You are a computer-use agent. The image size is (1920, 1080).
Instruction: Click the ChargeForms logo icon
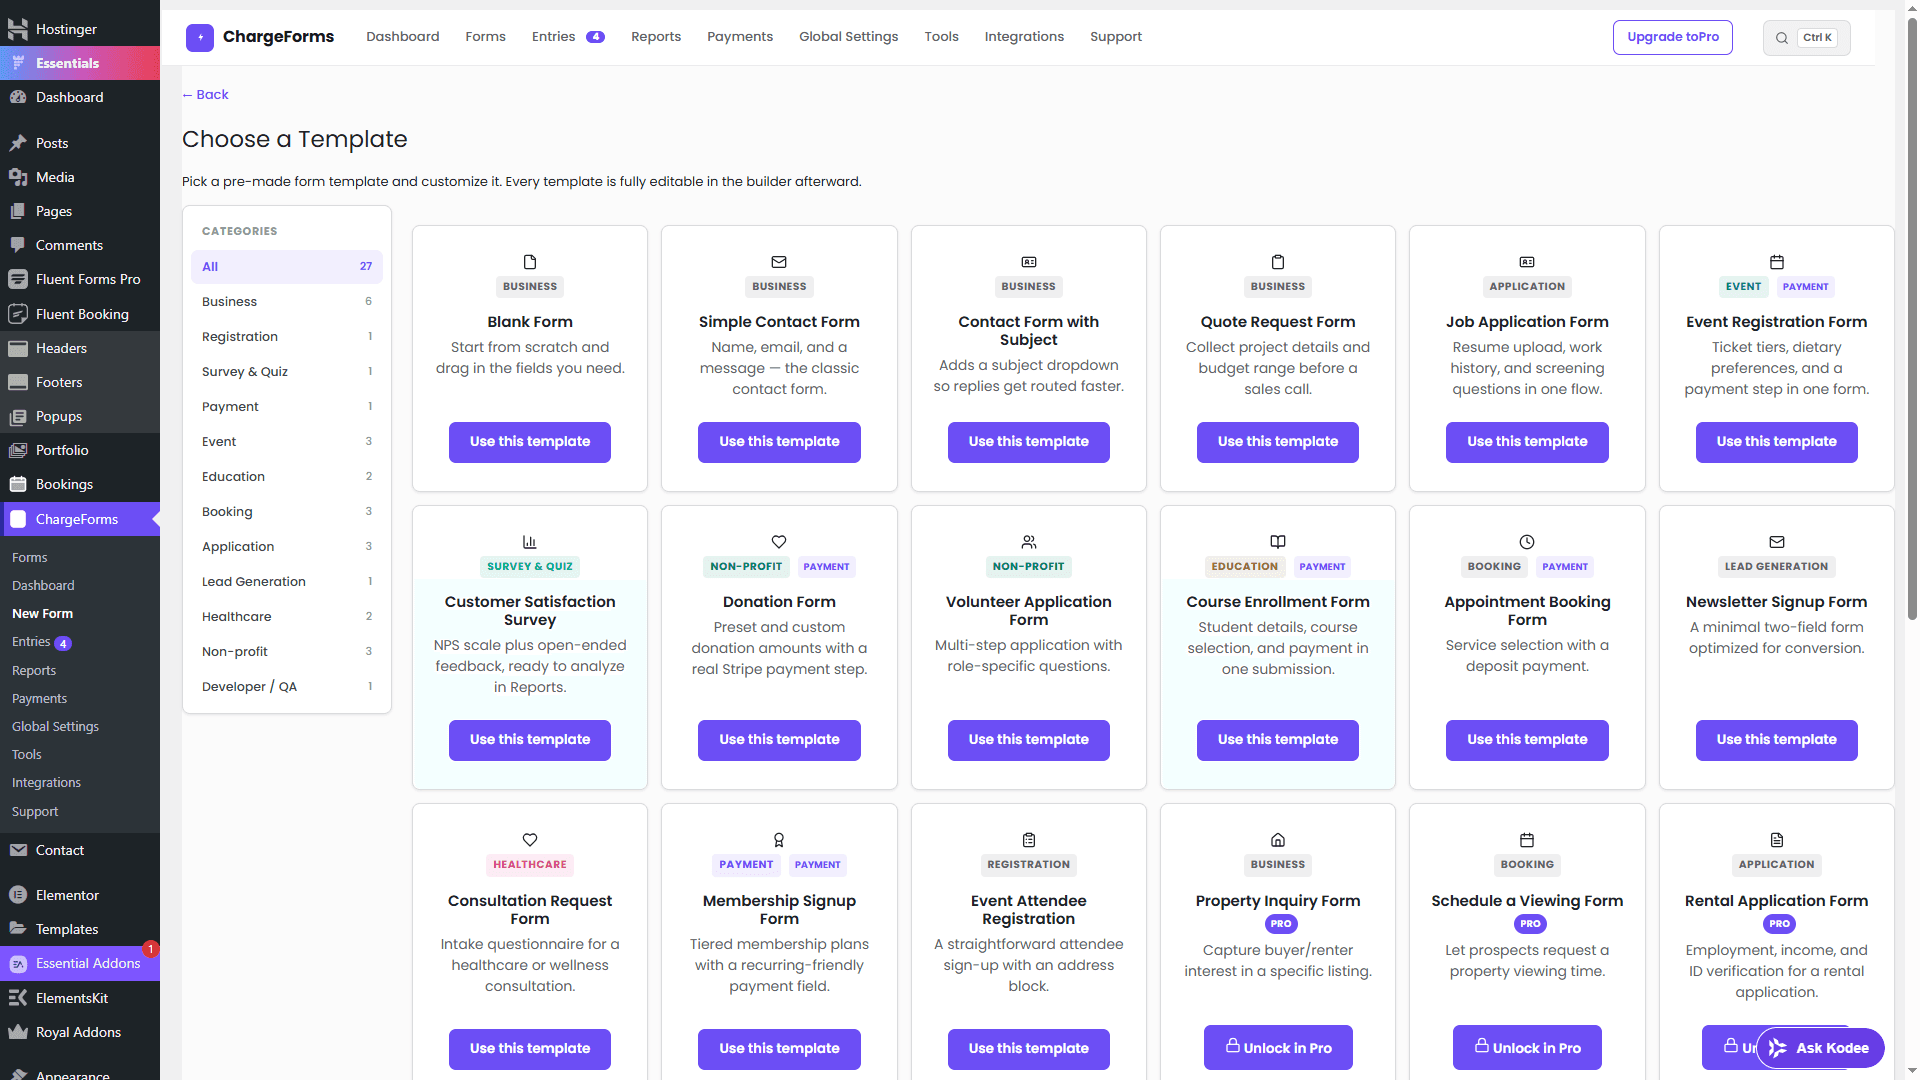click(200, 38)
